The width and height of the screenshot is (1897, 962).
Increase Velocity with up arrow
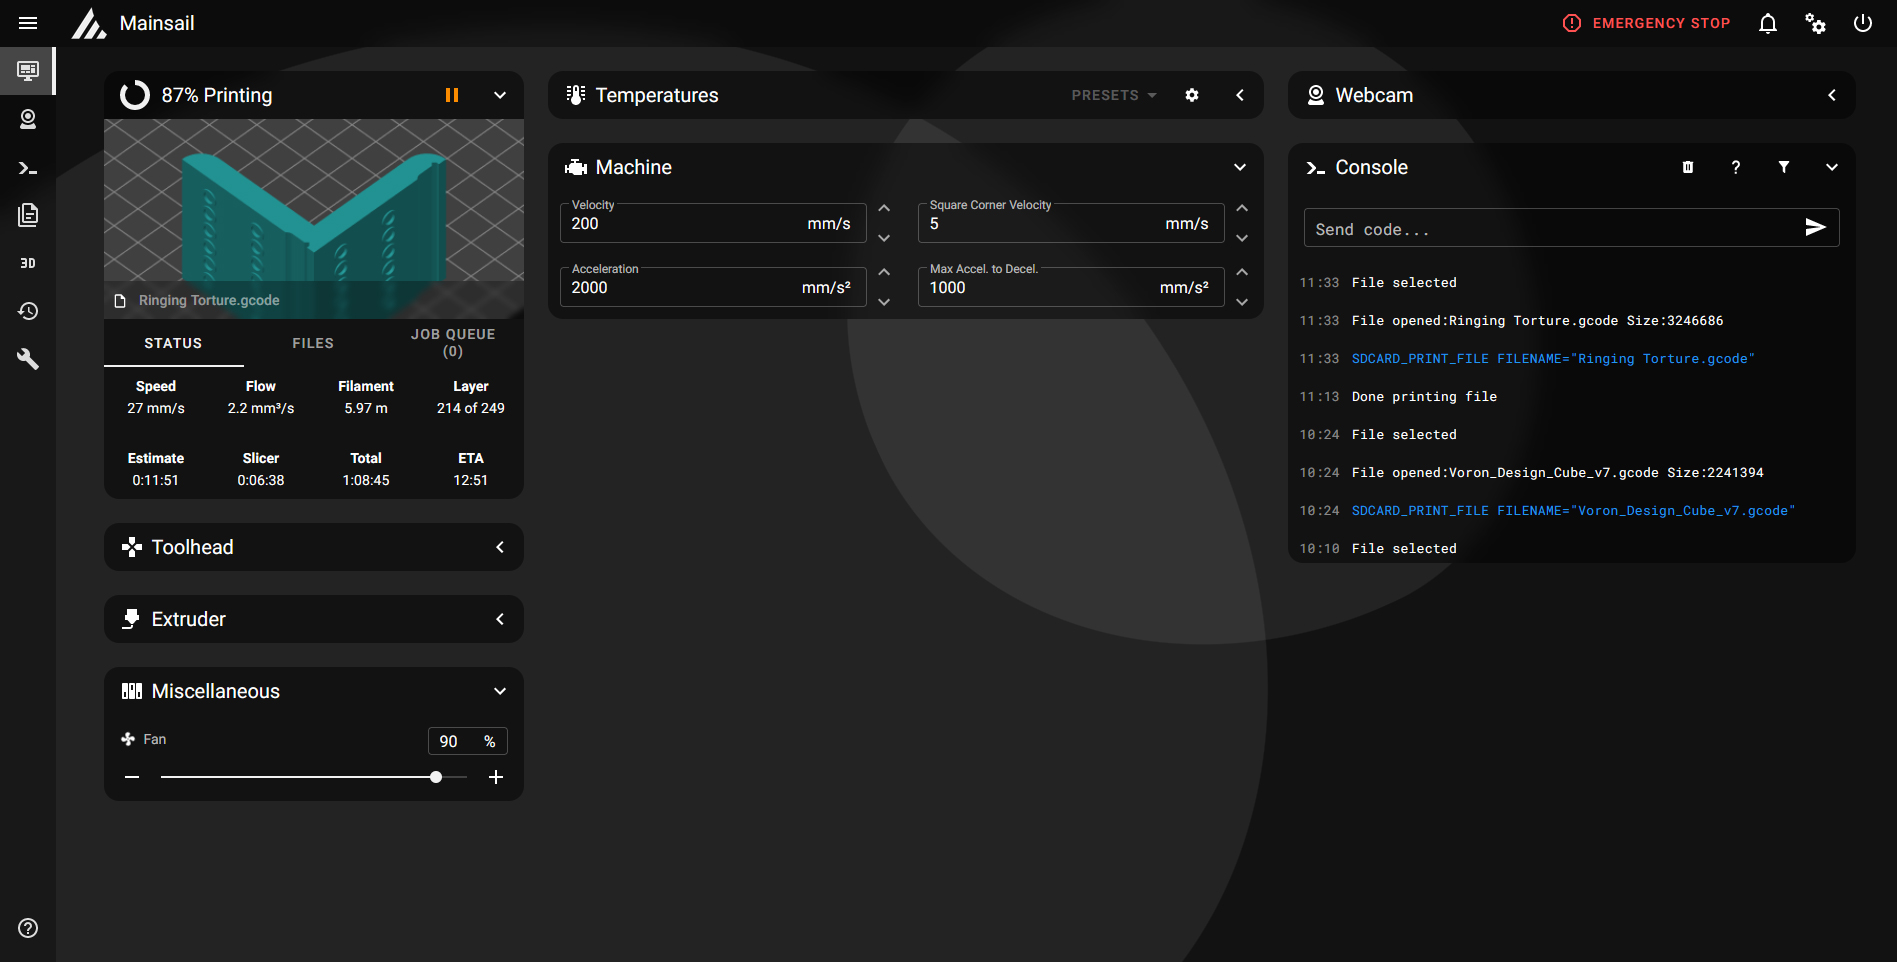pyautogui.click(x=884, y=208)
